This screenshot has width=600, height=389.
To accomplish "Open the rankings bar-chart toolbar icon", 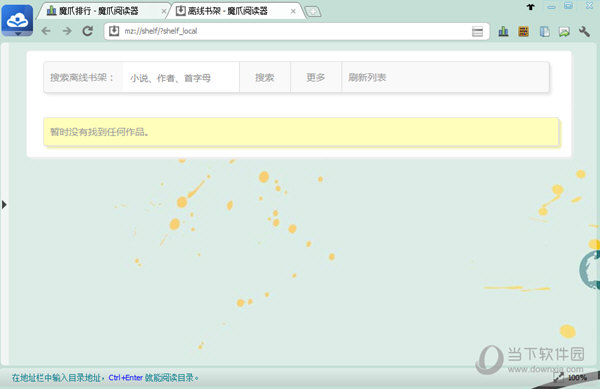I will coord(503,31).
